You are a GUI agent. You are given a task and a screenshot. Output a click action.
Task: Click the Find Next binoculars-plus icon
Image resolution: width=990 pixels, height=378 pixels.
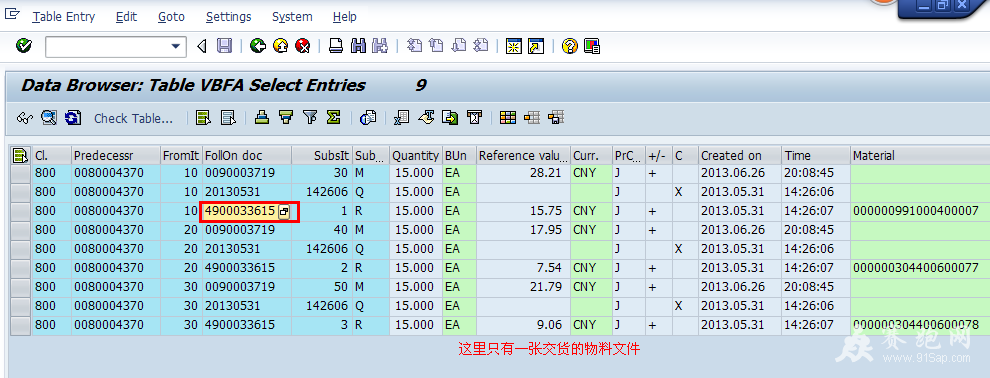[380, 46]
